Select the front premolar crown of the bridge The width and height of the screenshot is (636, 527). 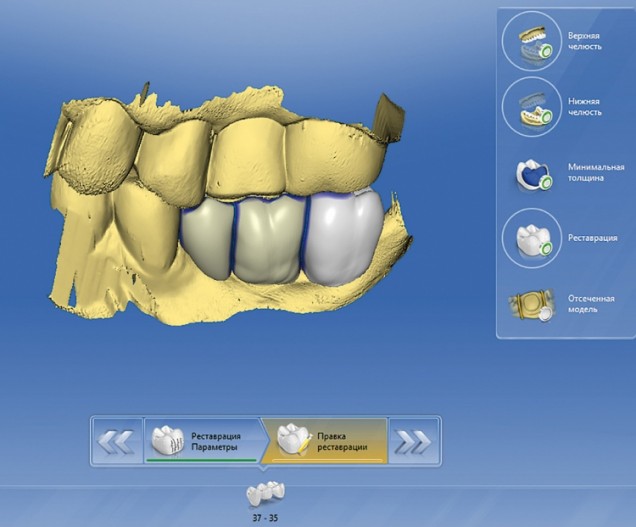click(206, 239)
